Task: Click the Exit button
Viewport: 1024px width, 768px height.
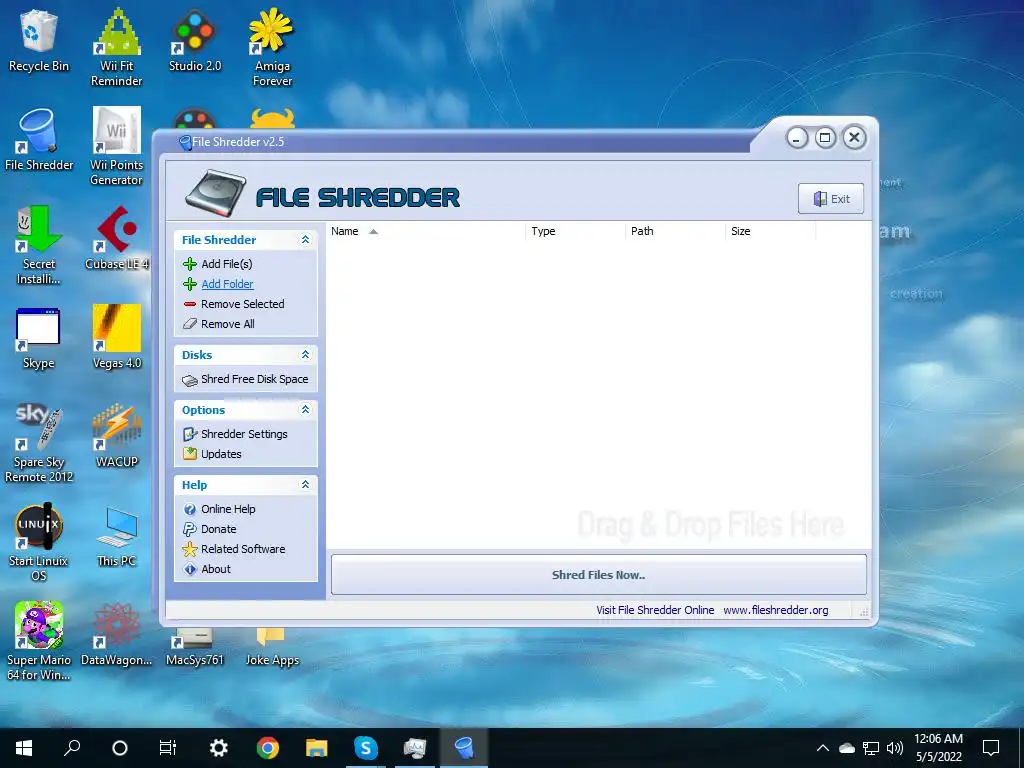Action: pos(831,199)
